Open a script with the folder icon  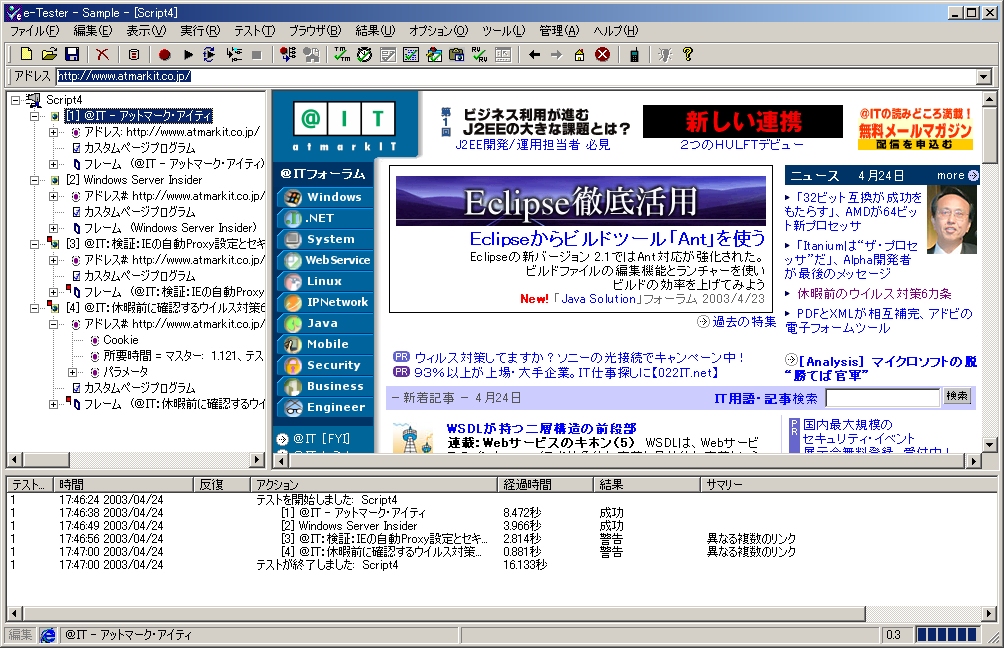tap(49, 54)
